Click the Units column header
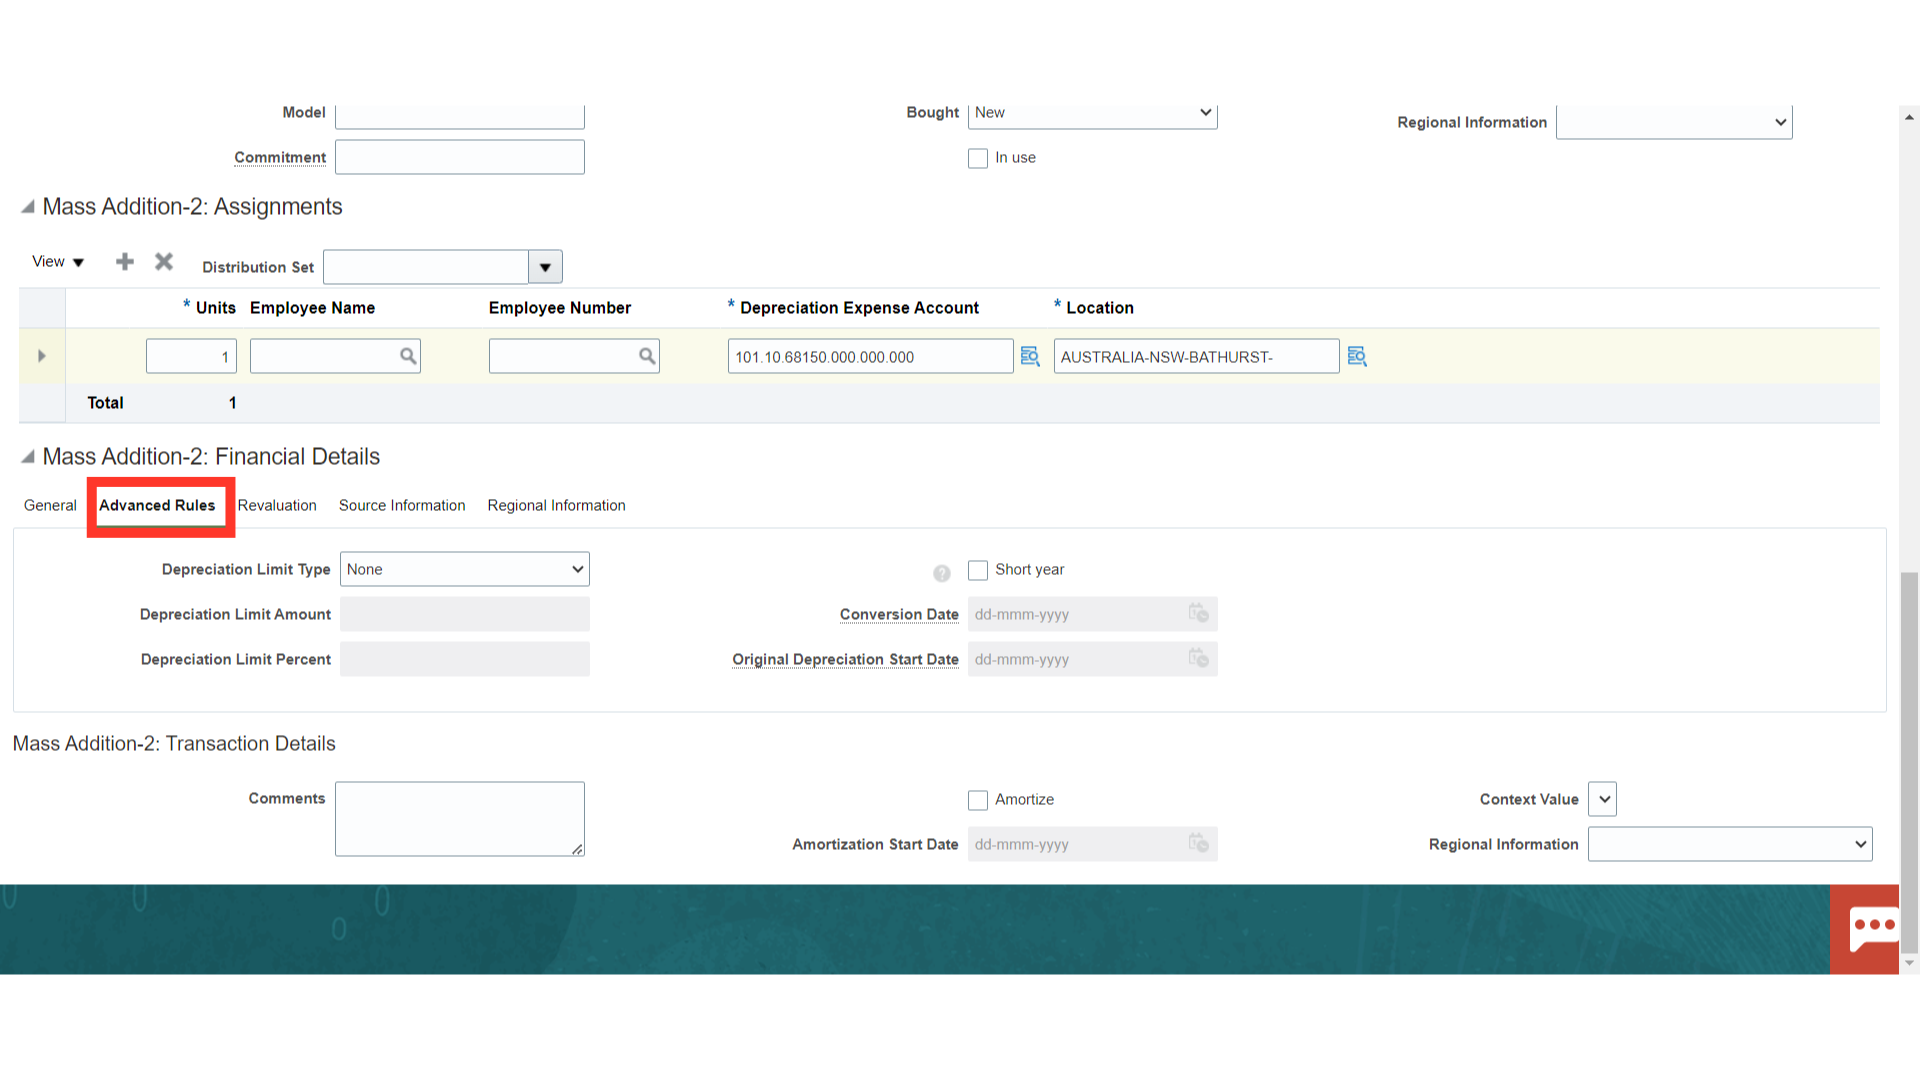Screen dimensions: 1920x1080 (x=216, y=308)
